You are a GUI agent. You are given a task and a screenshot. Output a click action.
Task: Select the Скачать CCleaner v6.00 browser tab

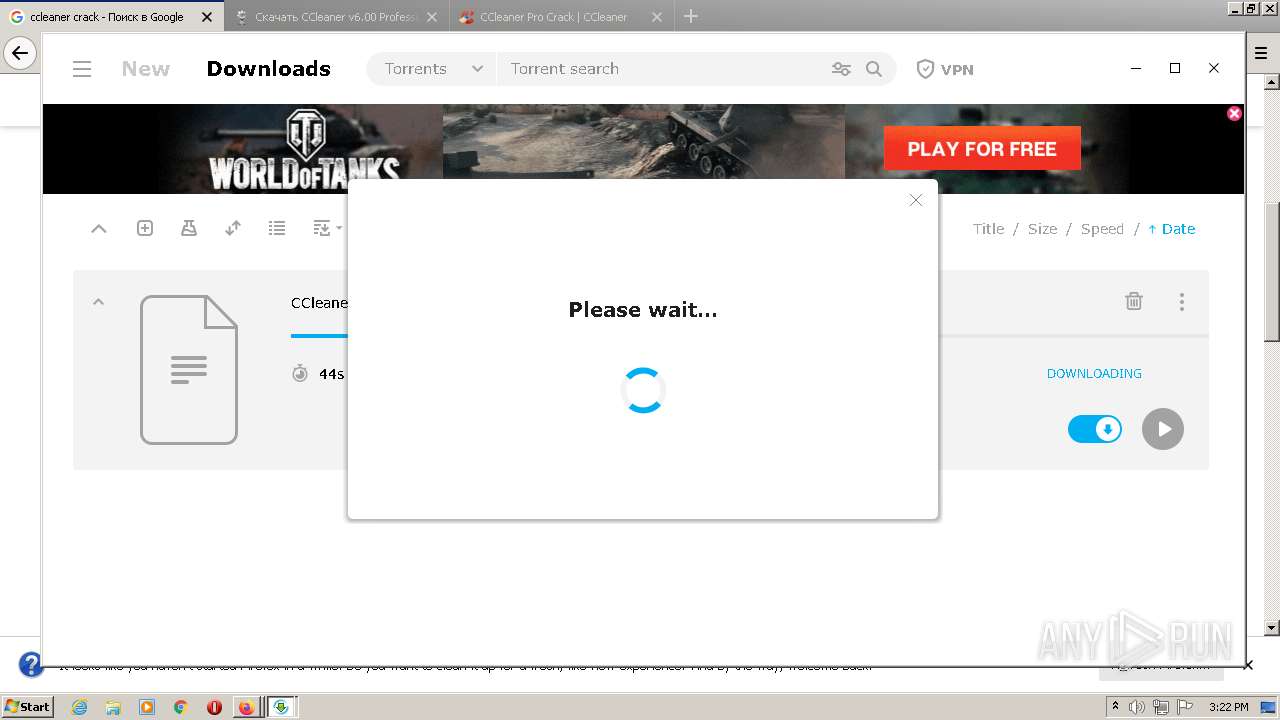(336, 17)
